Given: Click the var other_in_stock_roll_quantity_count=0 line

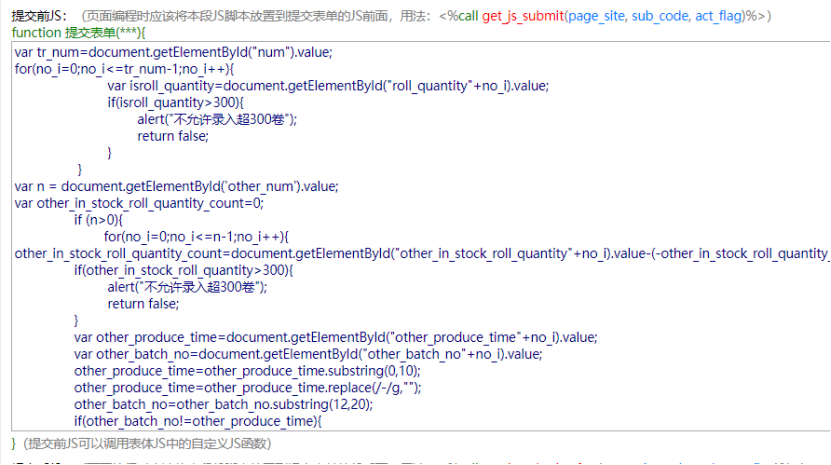Looking at the screenshot, I should coord(139,203).
